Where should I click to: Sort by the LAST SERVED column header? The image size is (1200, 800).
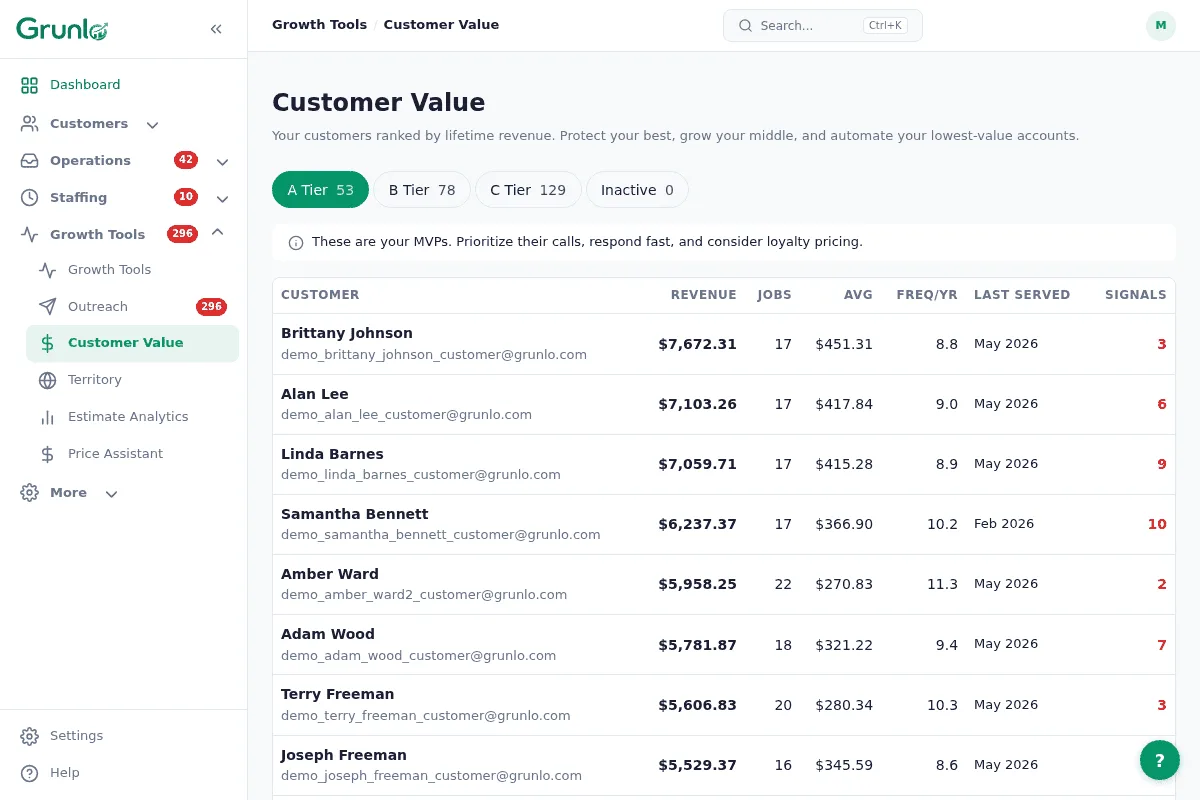(1022, 295)
